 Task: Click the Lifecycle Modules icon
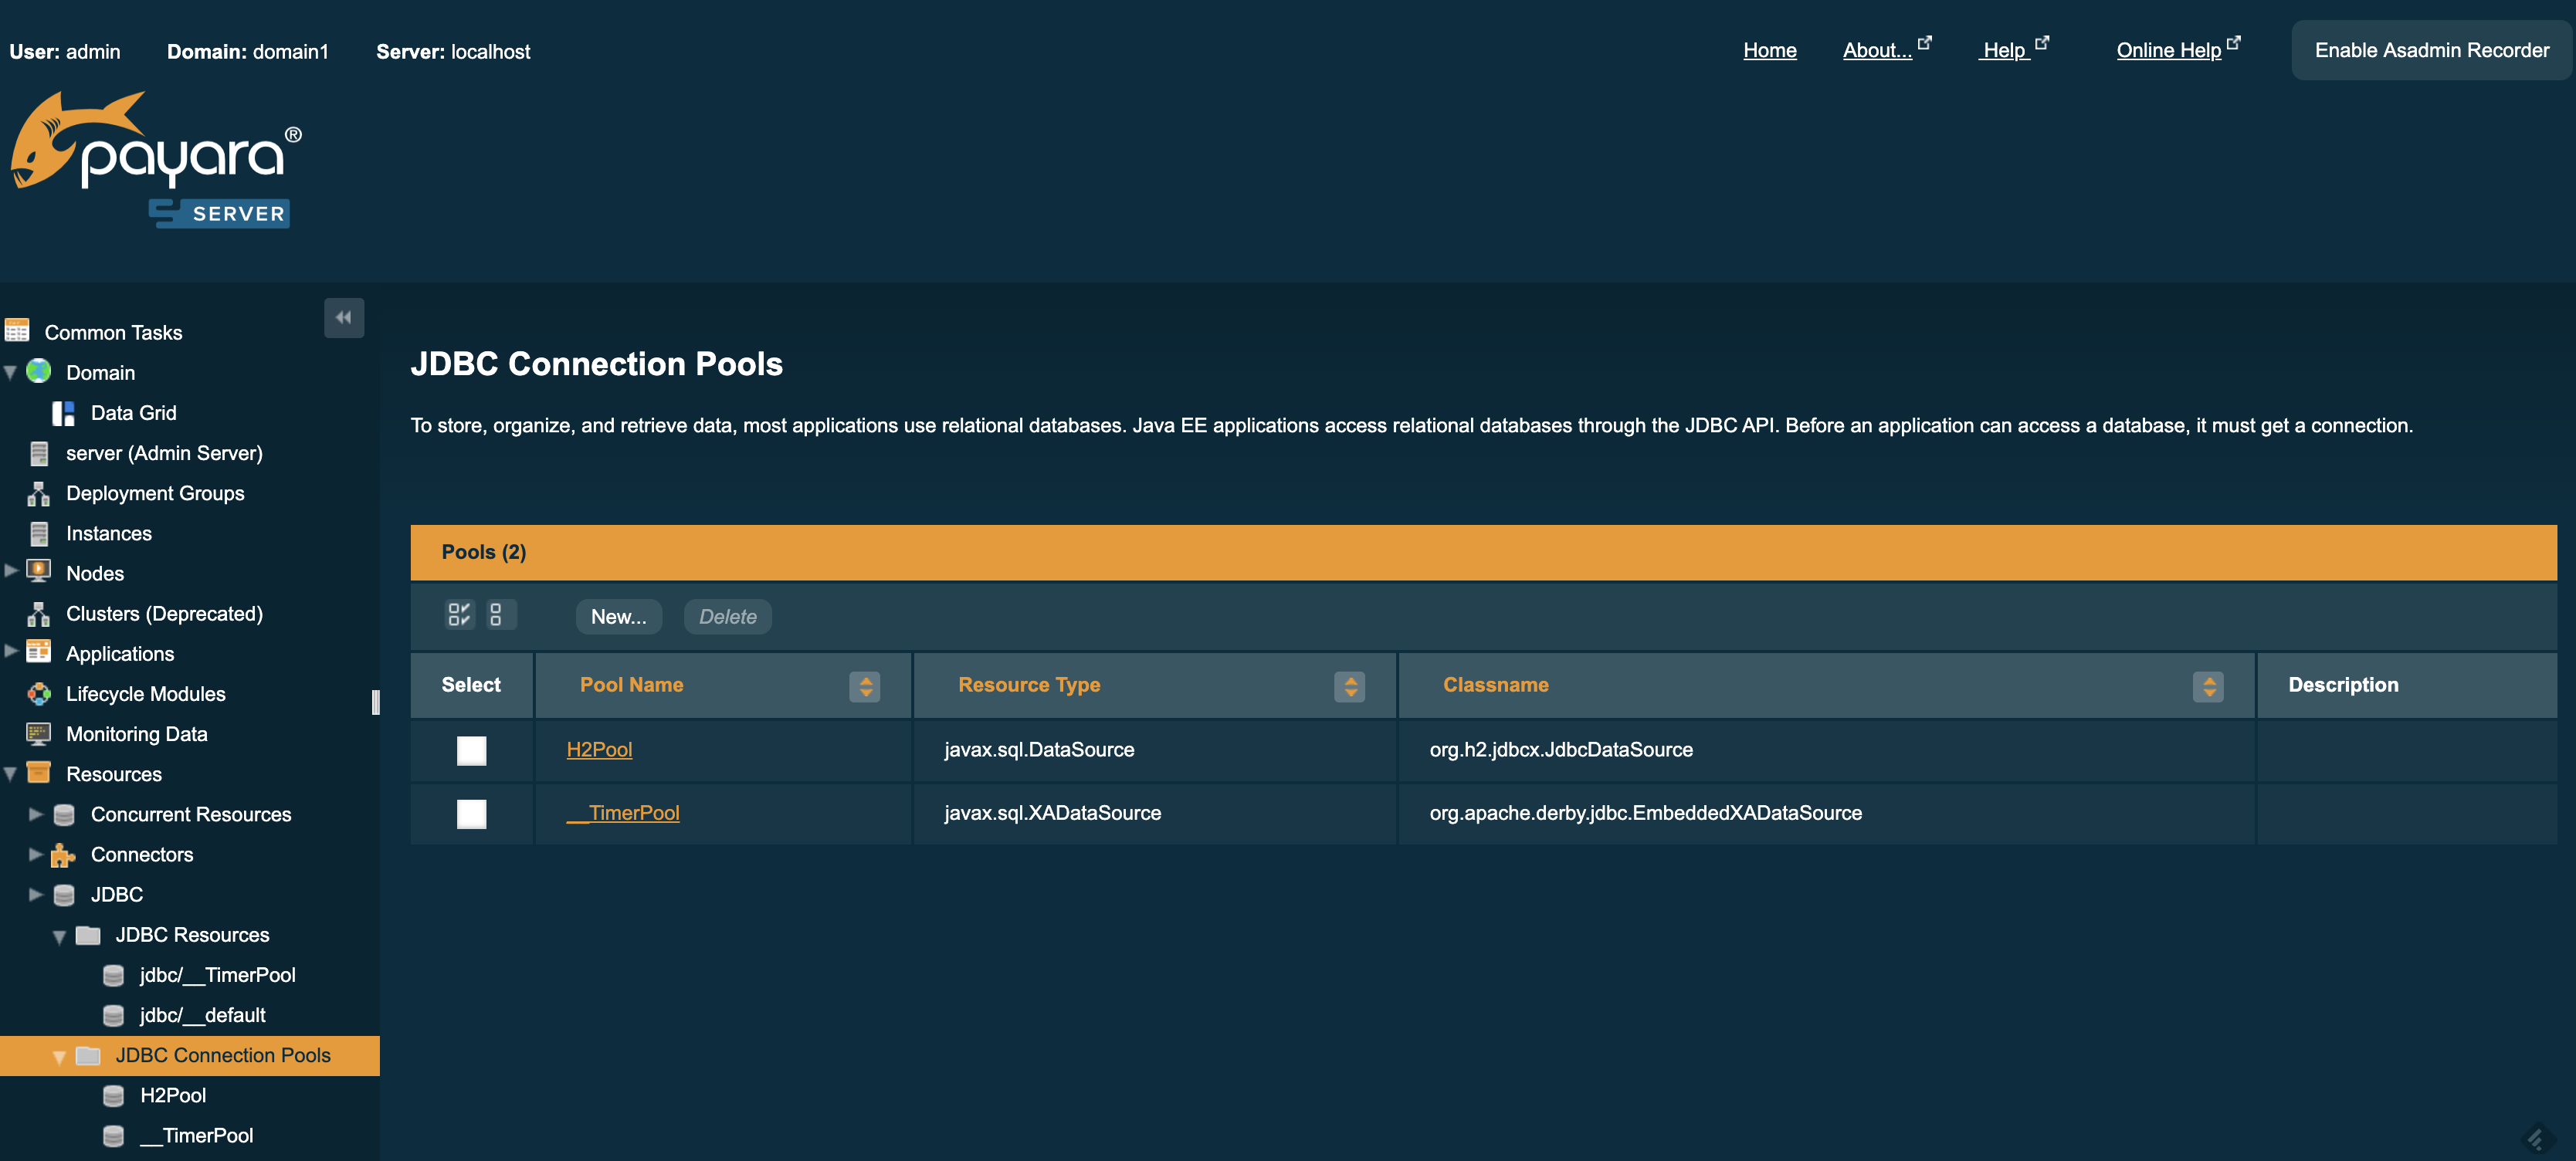39,694
